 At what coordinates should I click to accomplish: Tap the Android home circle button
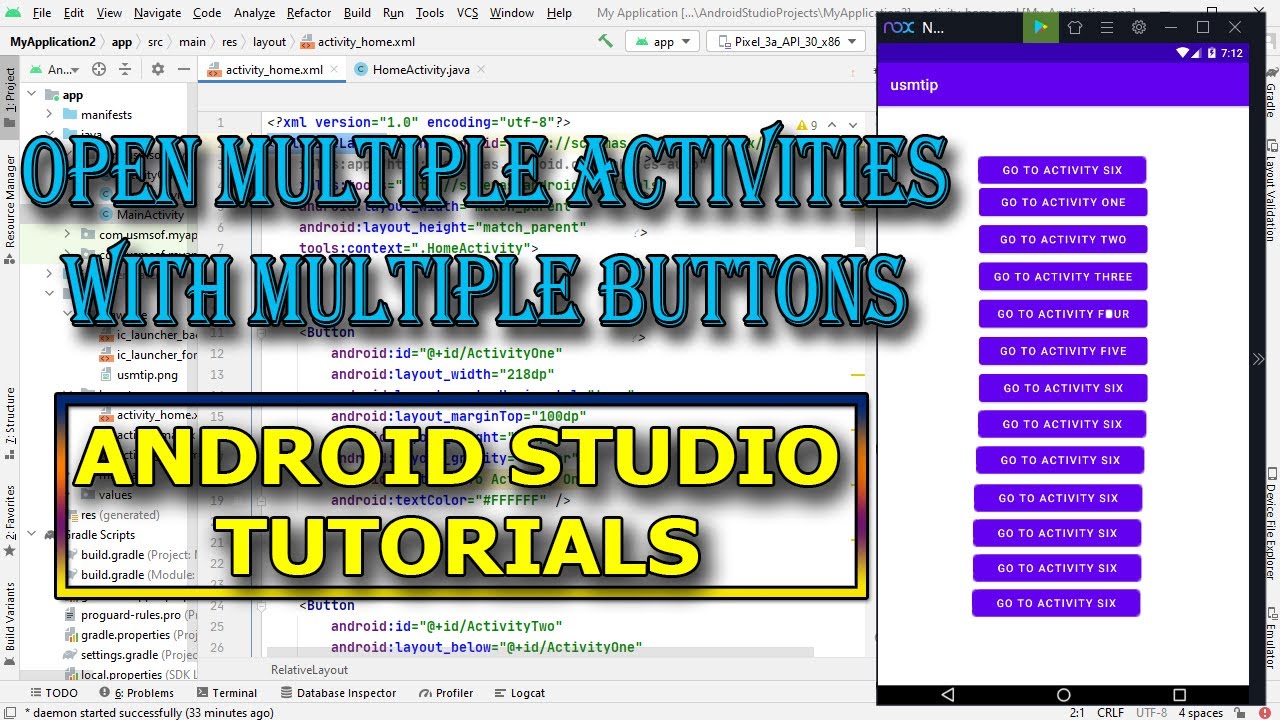pyautogui.click(x=1063, y=694)
